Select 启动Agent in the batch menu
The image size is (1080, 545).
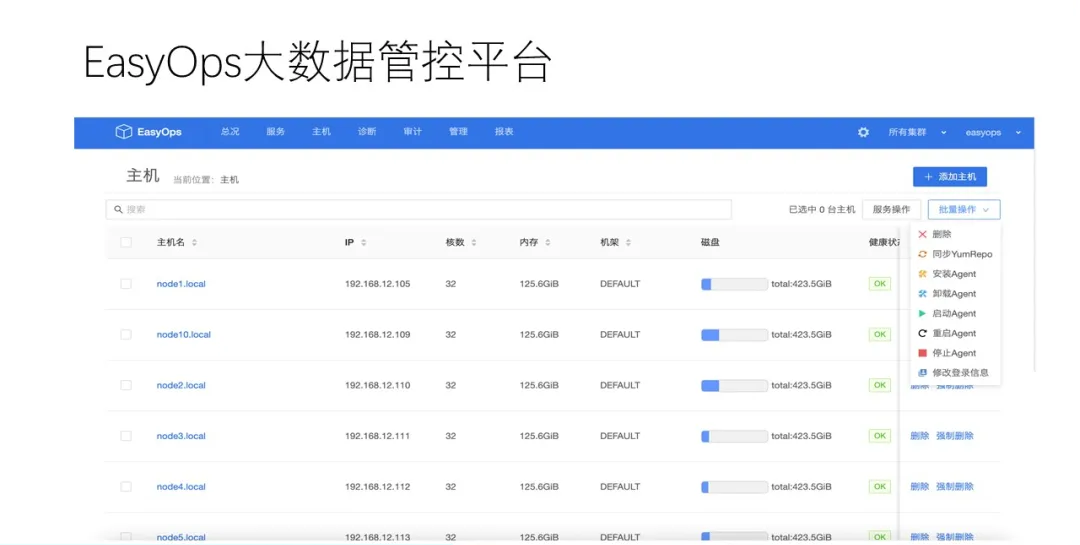click(955, 313)
